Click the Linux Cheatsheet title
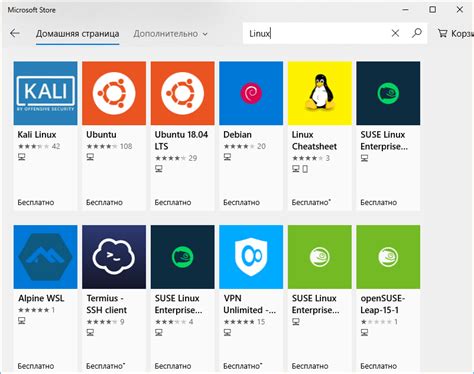474x374 pixels. (x=314, y=140)
